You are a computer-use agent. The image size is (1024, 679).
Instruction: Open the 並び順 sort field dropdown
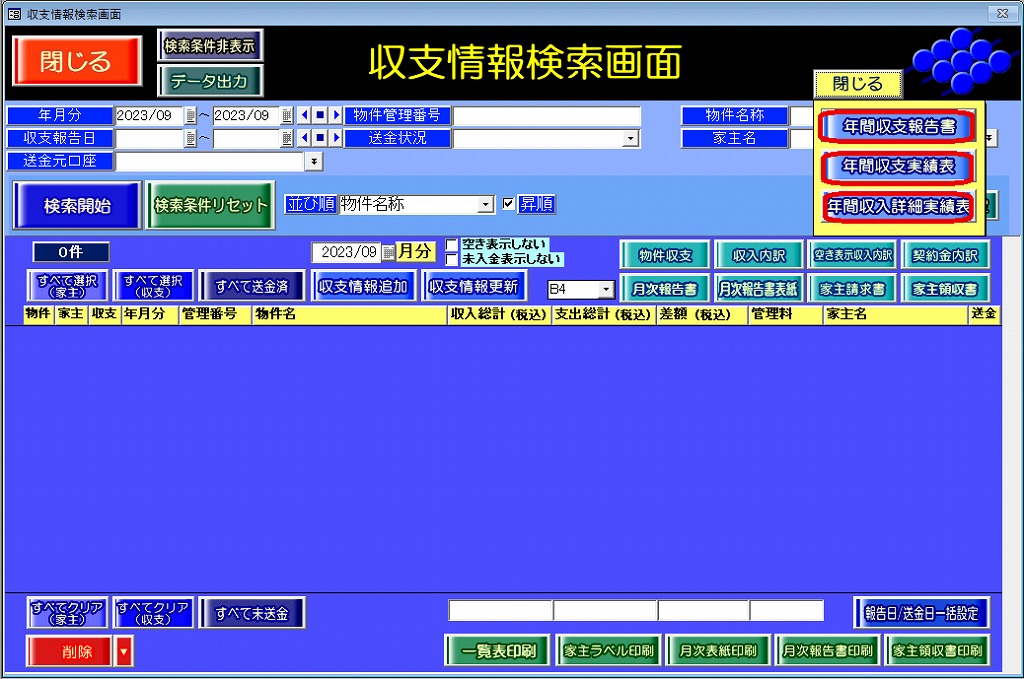coord(486,204)
